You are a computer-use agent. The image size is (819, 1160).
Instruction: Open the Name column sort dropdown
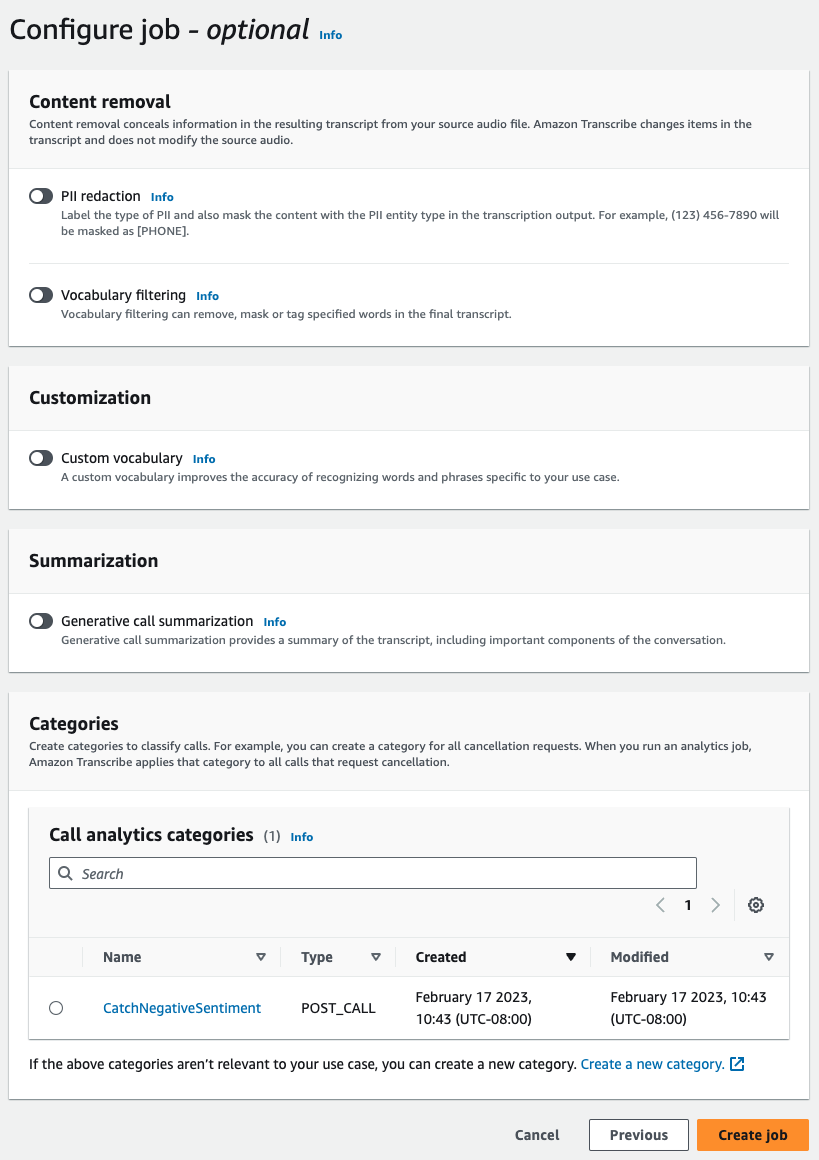point(261,957)
